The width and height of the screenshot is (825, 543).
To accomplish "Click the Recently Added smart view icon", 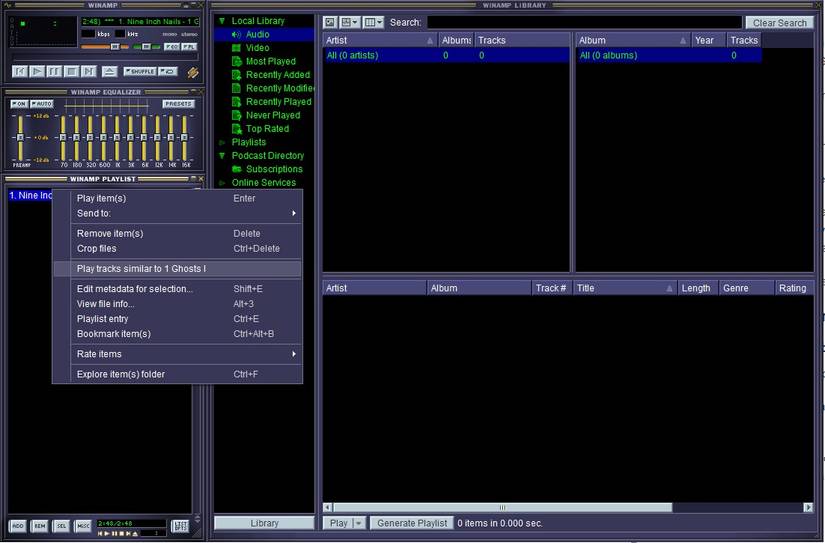I will click(237, 75).
